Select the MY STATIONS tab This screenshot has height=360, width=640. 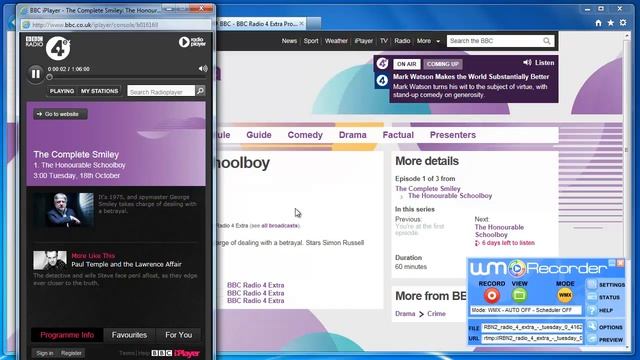[x=99, y=91]
